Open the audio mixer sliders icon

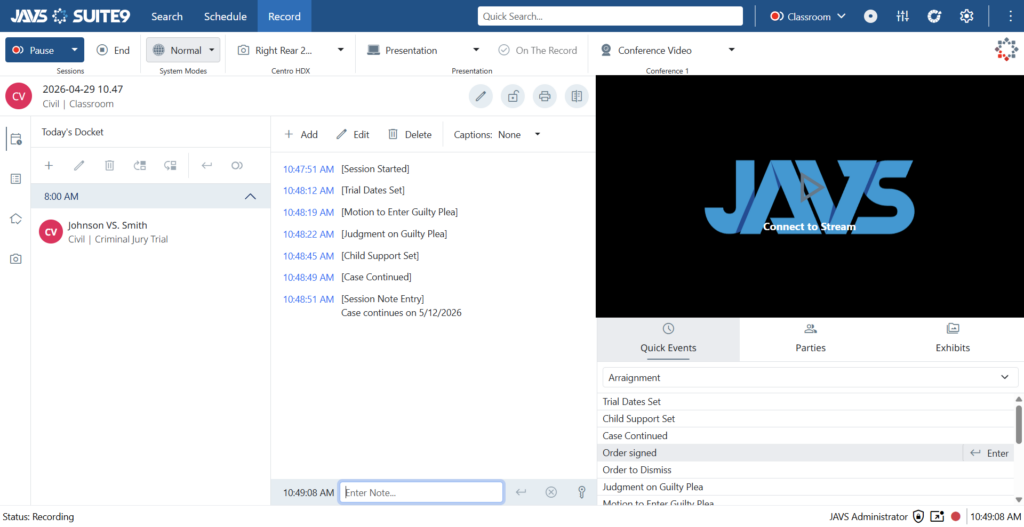(903, 16)
